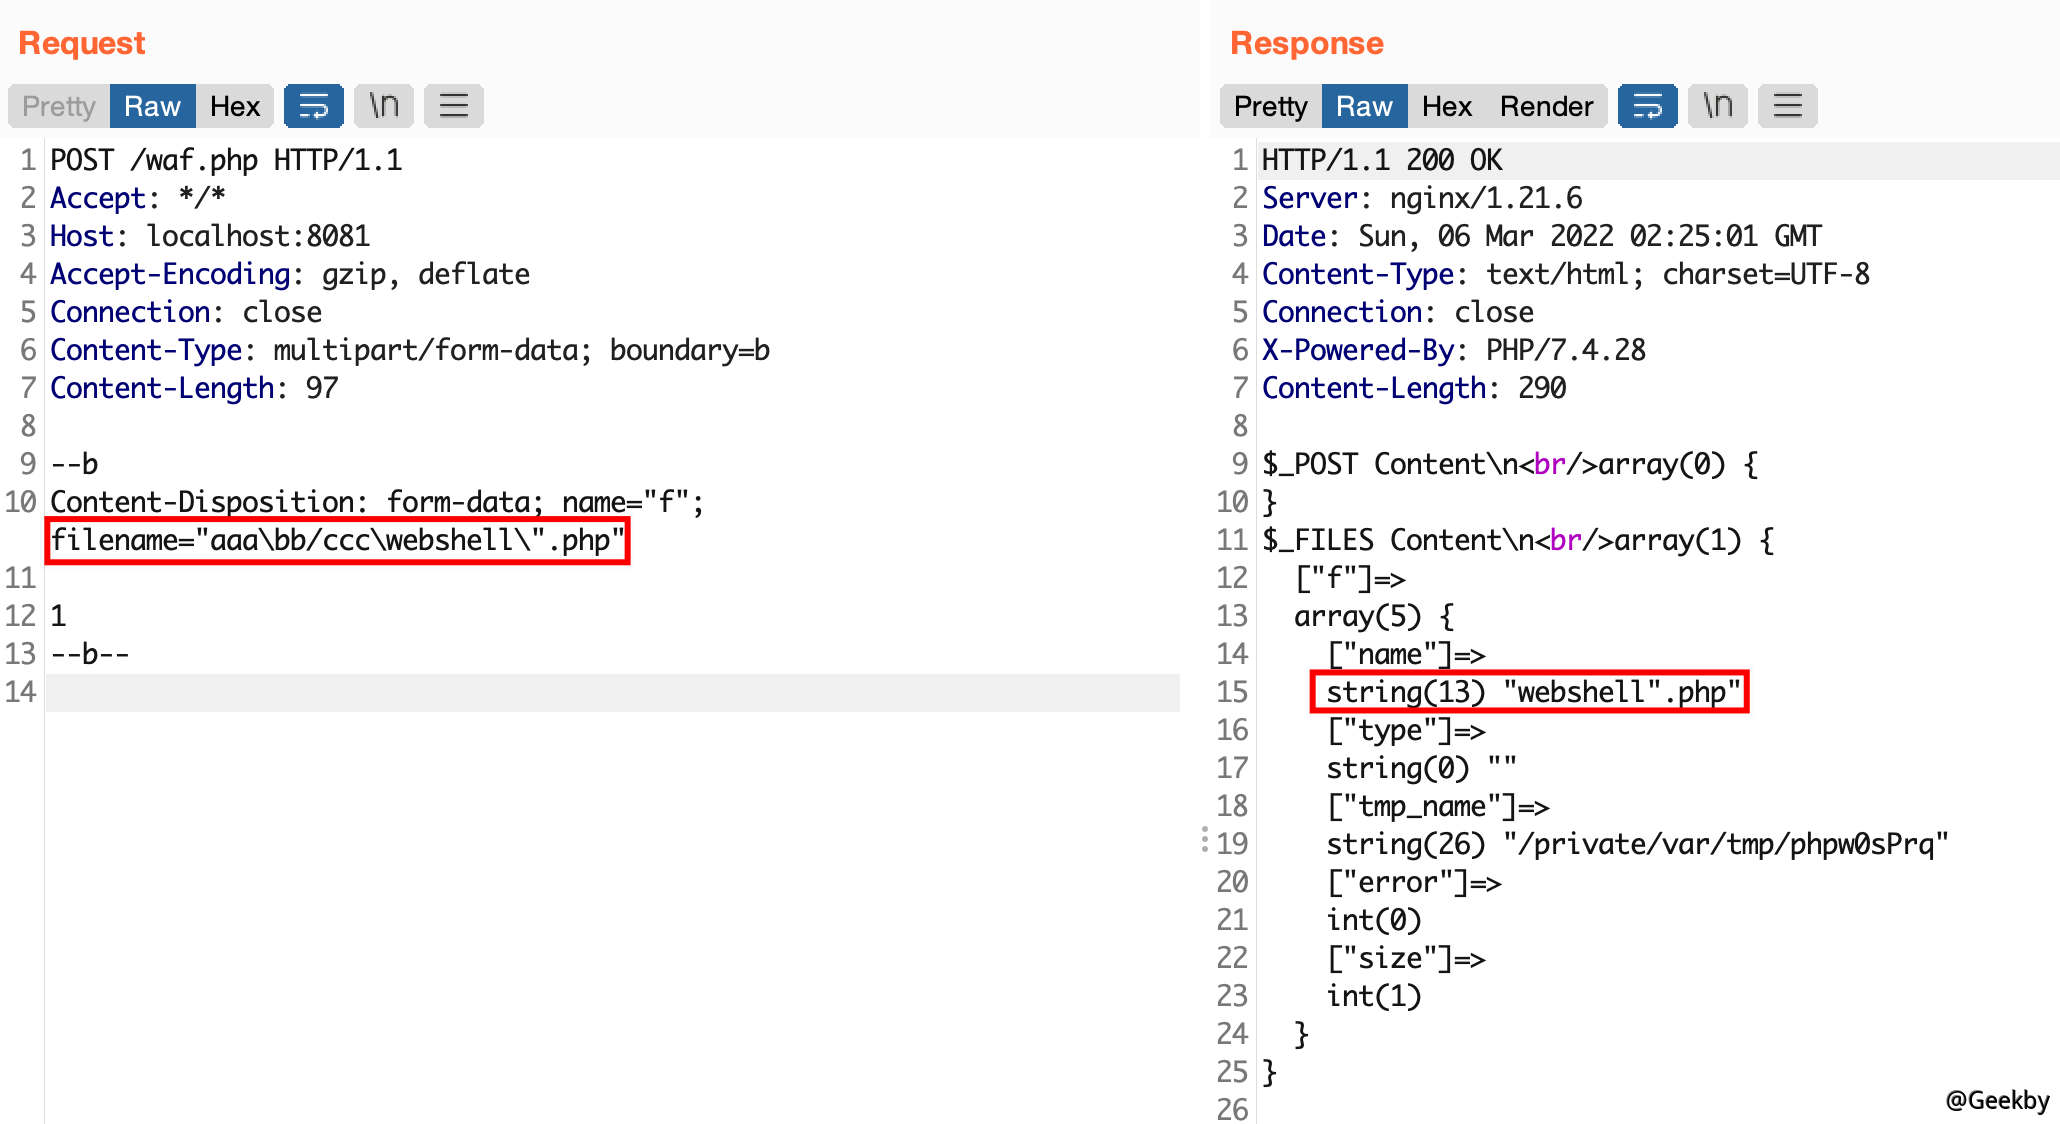2060x1124 pixels.
Task: Toggle word wrap icon in Request panel
Action: [313, 106]
